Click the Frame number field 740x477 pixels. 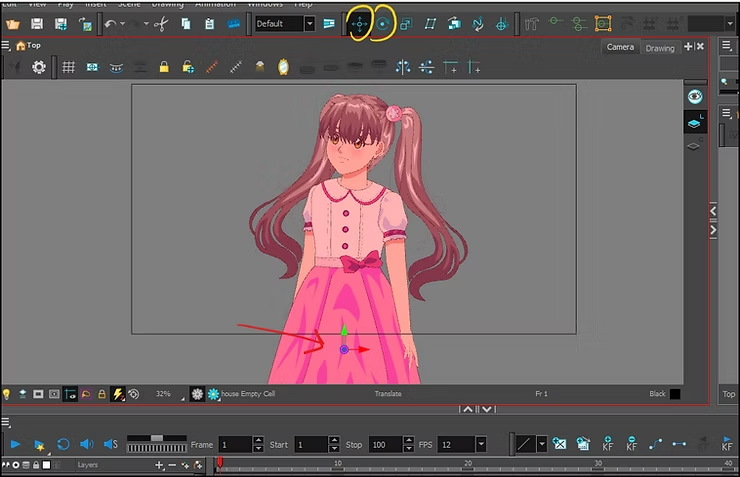point(235,444)
